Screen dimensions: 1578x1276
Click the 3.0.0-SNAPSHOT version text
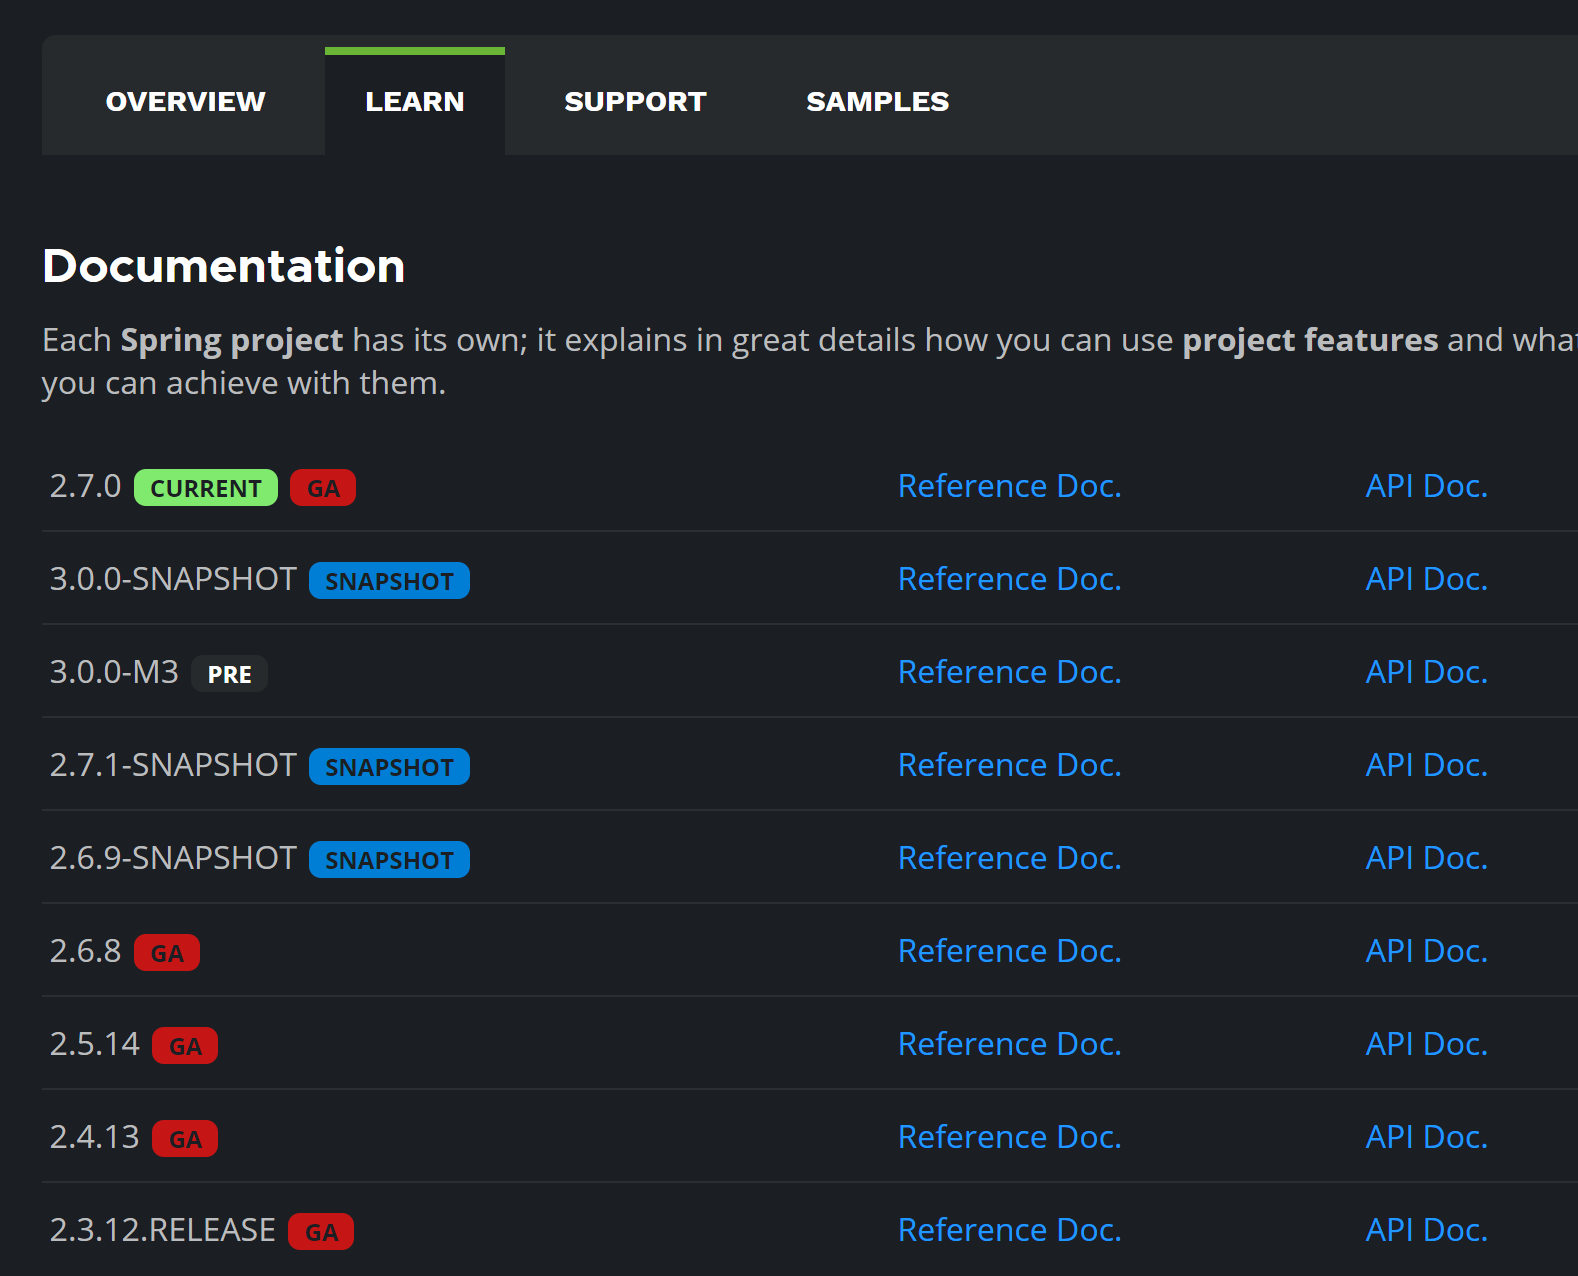click(x=173, y=579)
